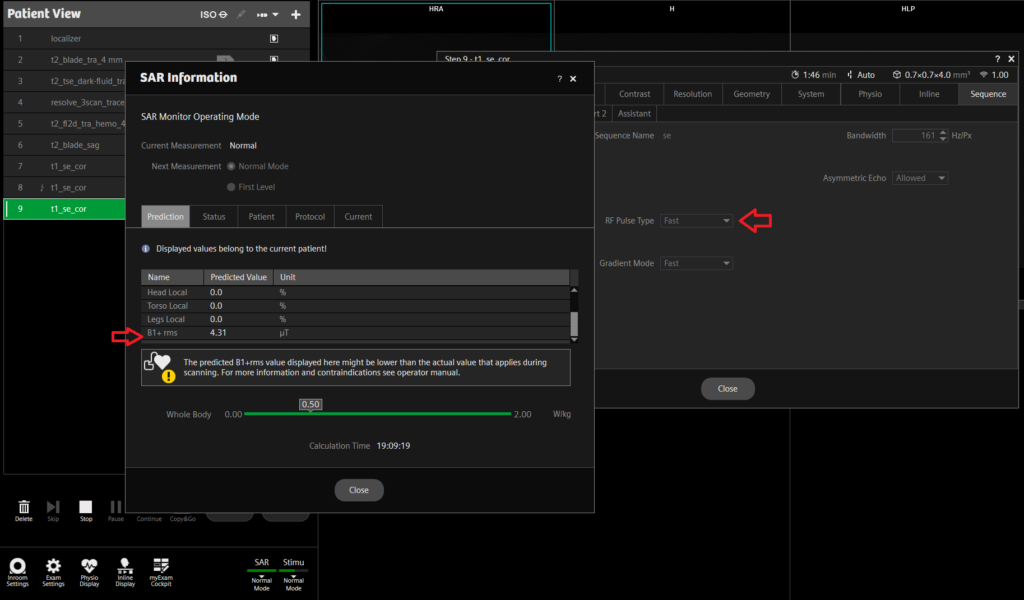Click the pencil edit icon in Patient View
Screen dimensions: 1024x600
(x=241, y=14)
